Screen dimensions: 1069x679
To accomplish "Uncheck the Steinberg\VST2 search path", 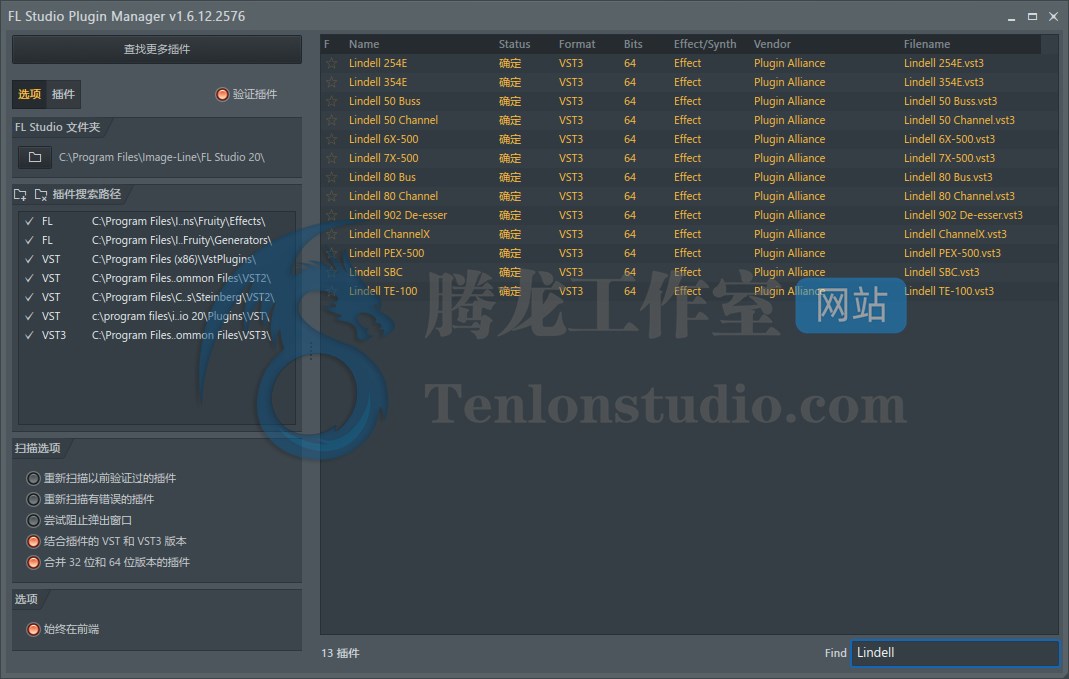I will pos(29,298).
